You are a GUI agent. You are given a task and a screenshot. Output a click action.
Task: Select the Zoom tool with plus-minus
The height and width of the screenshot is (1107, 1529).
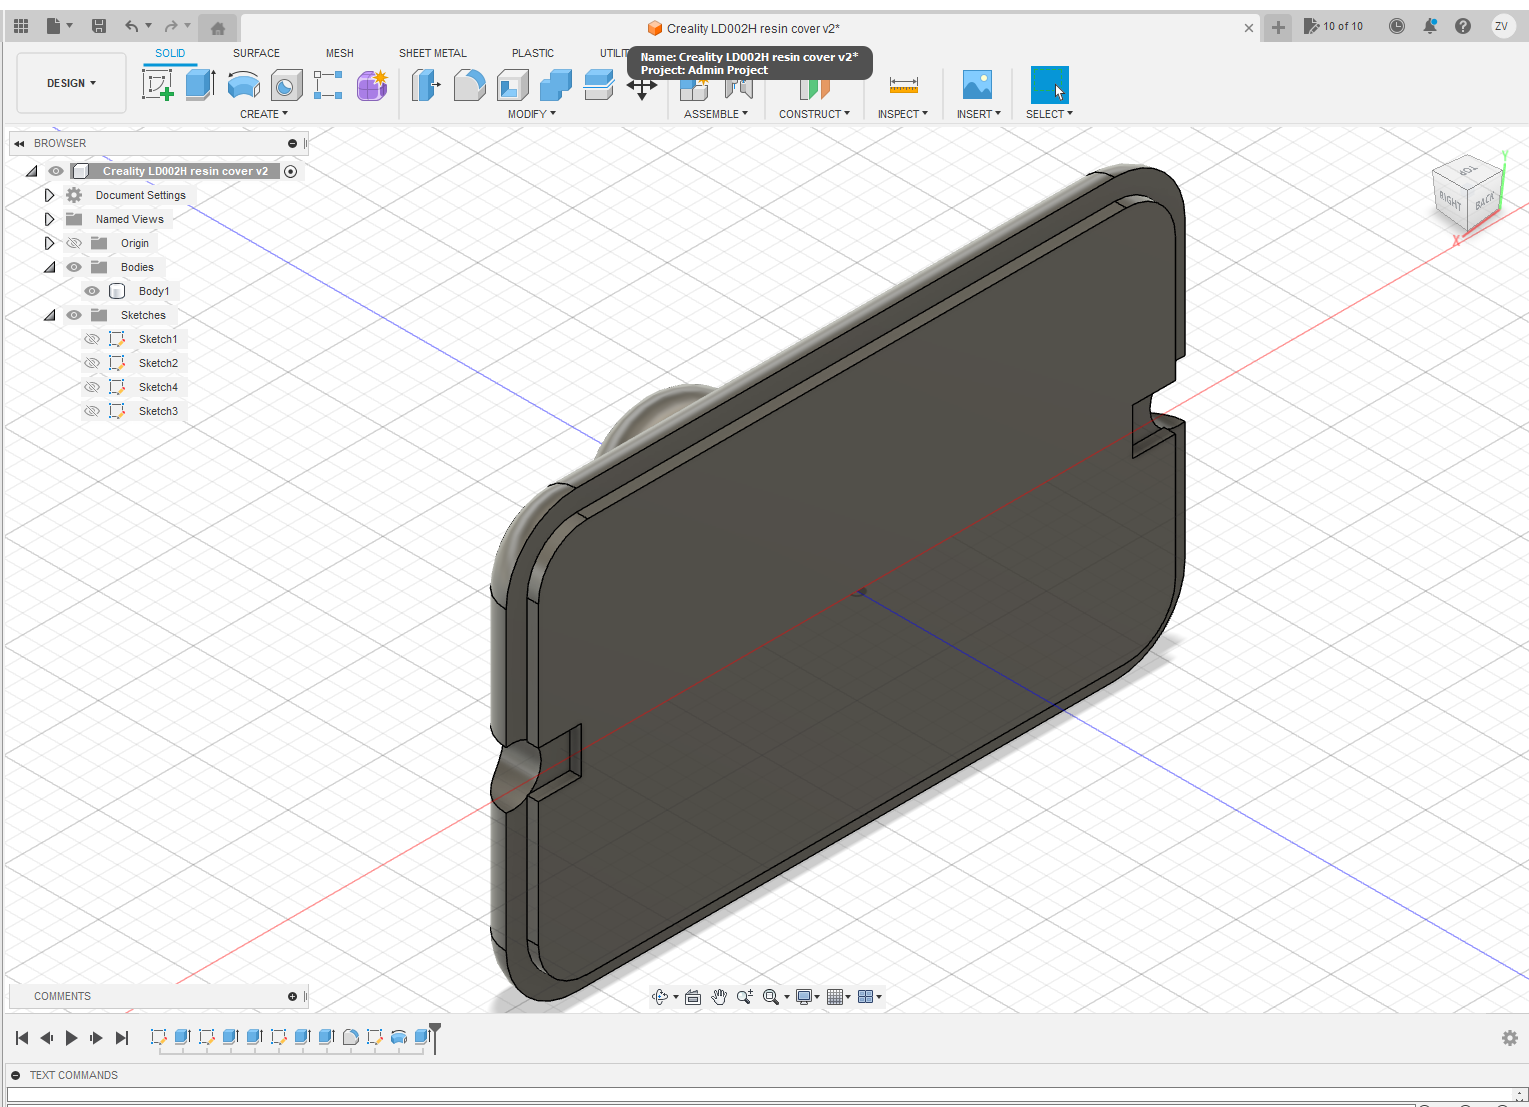coord(745,997)
